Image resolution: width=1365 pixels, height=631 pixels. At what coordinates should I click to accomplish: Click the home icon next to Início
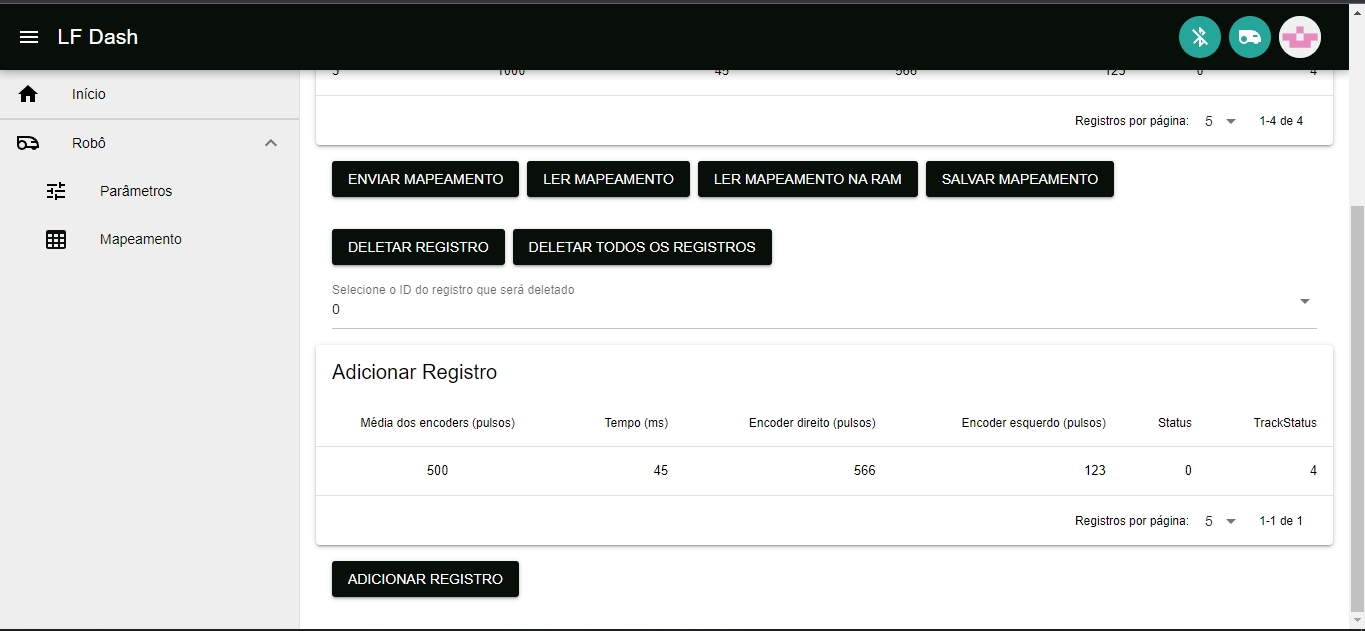tap(28, 94)
